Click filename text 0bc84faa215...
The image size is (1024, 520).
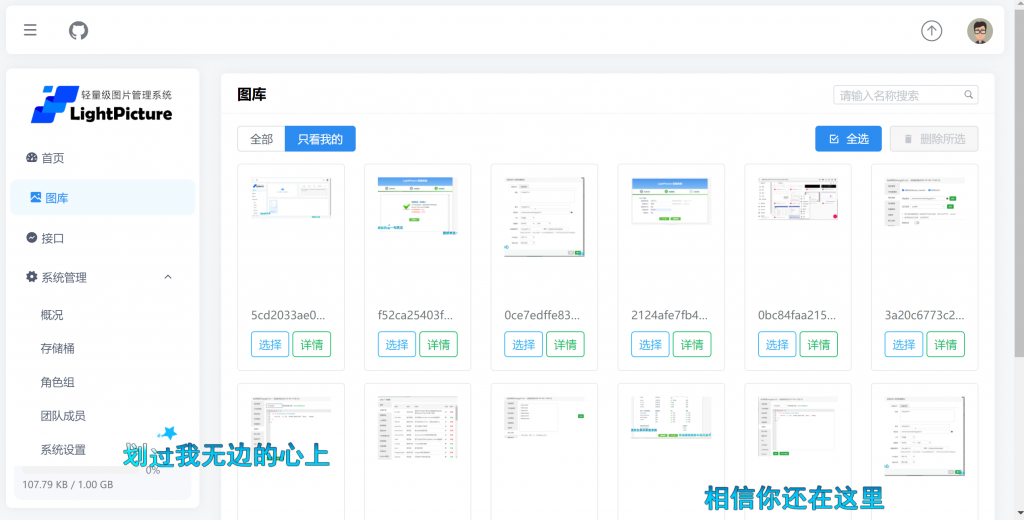coord(797,315)
